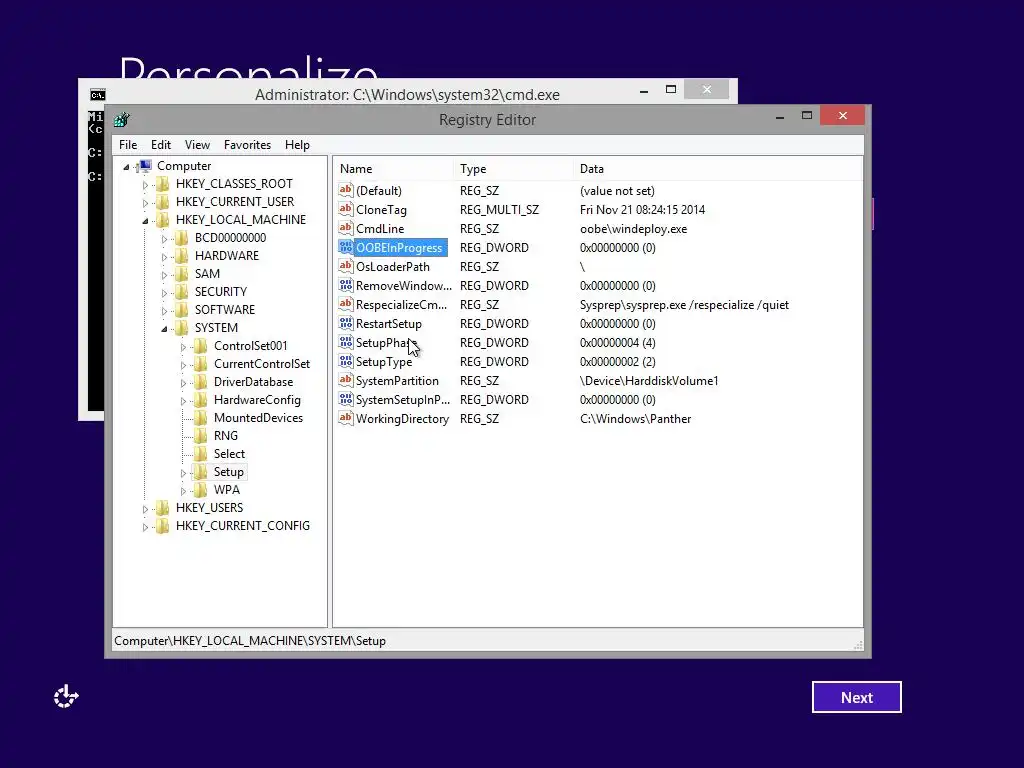Viewport: 1024px width, 768px height.
Task: Click the HARDWARE folder icon
Action: click(181, 256)
